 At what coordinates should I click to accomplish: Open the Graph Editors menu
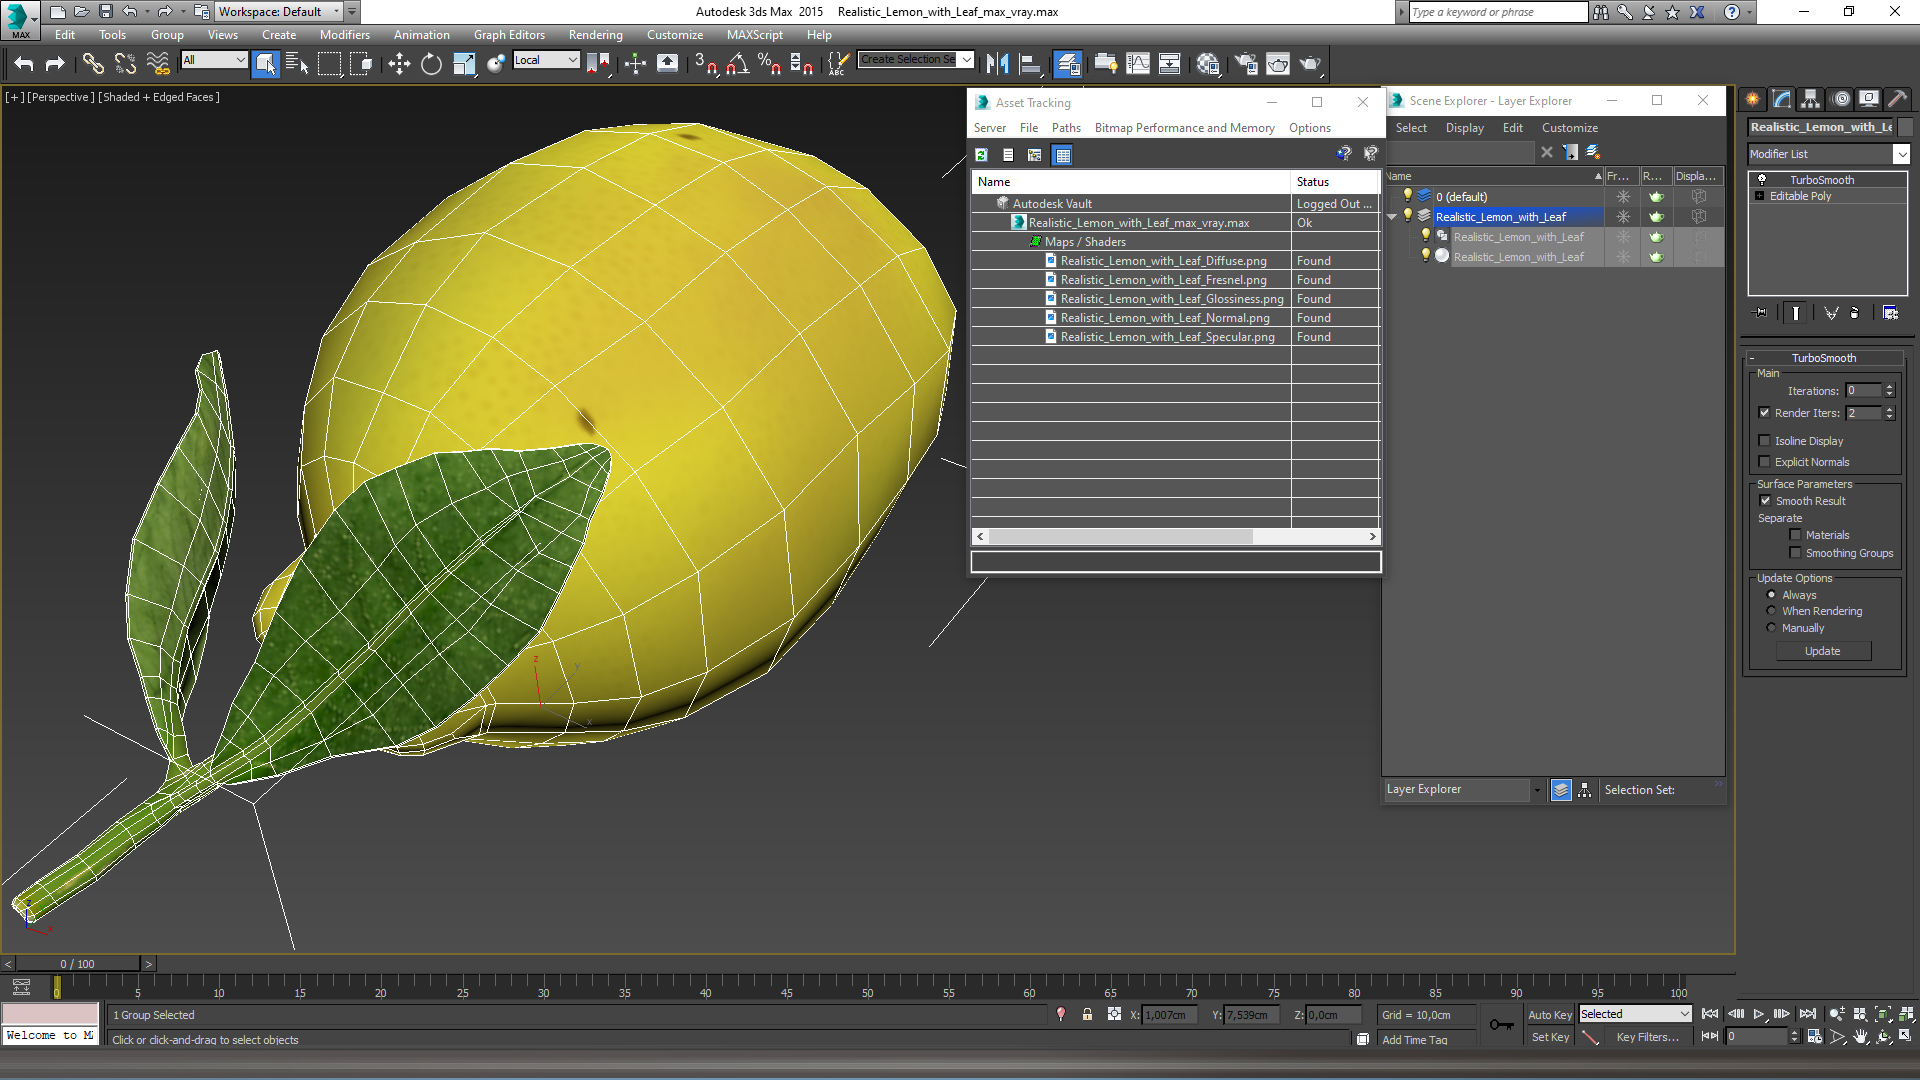(509, 35)
